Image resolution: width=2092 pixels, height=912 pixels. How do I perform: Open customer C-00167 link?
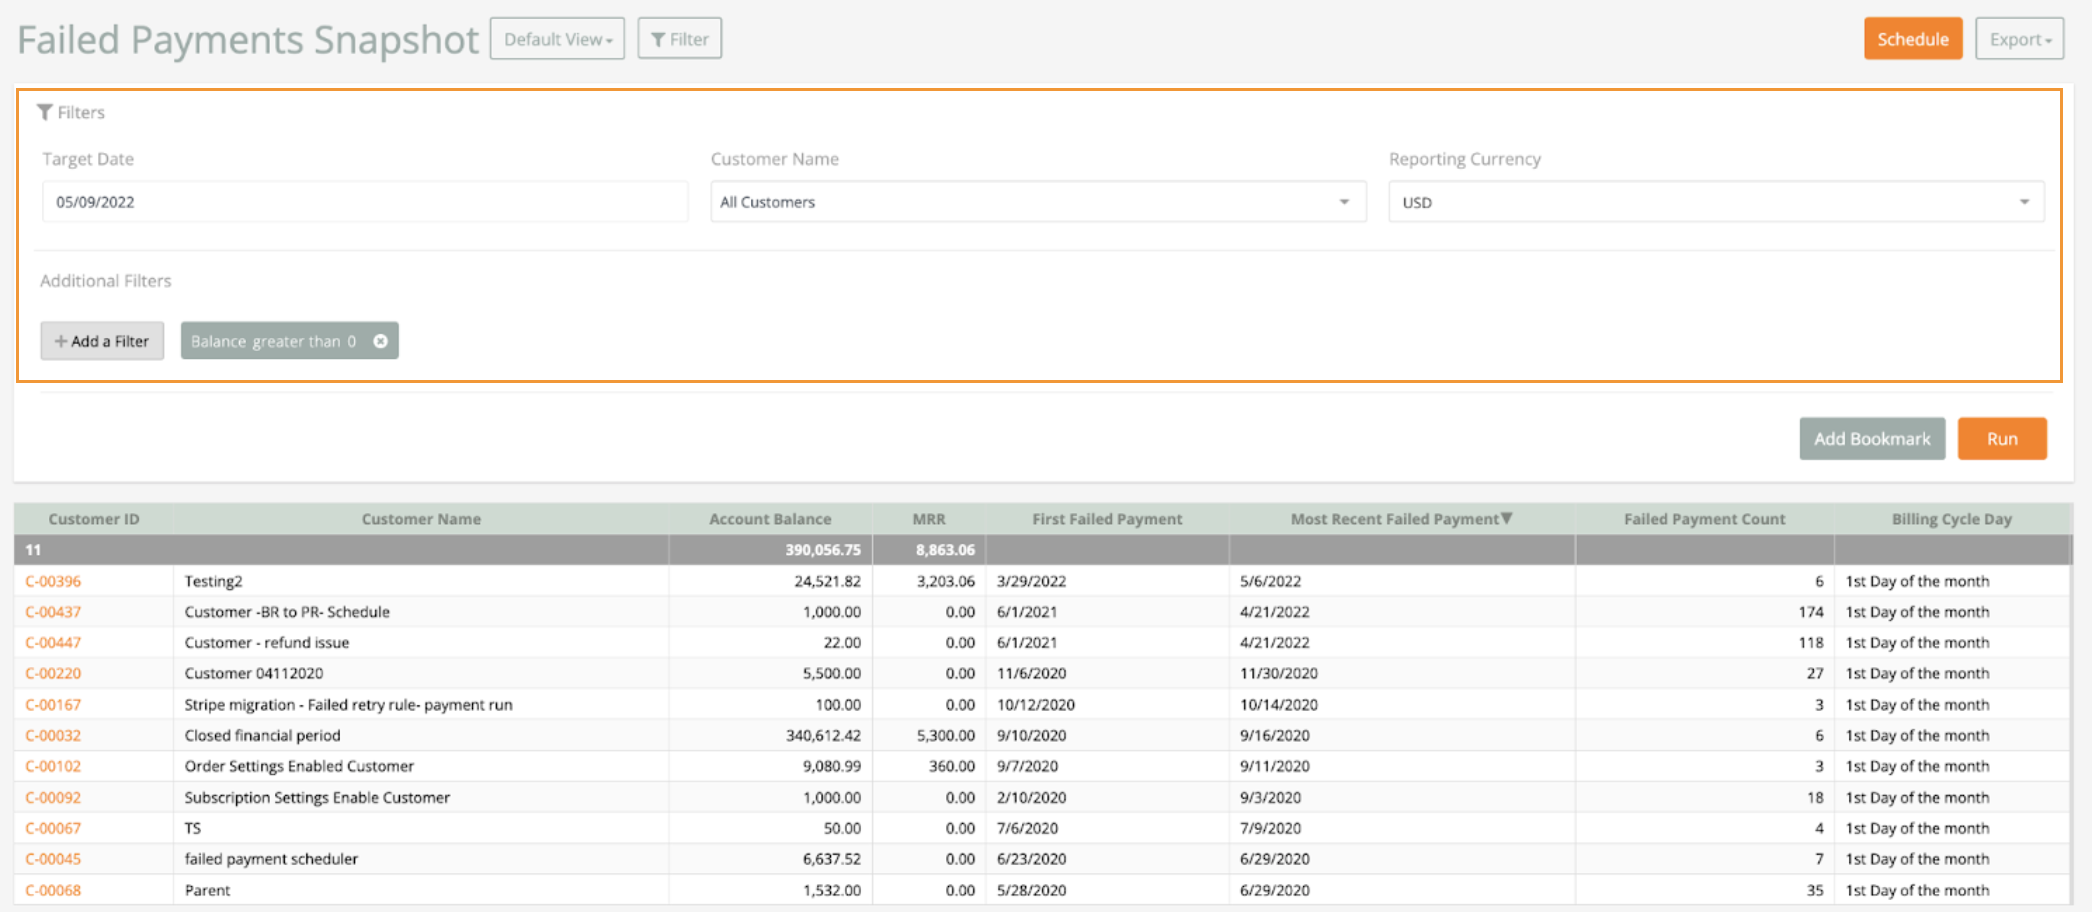tap(53, 705)
